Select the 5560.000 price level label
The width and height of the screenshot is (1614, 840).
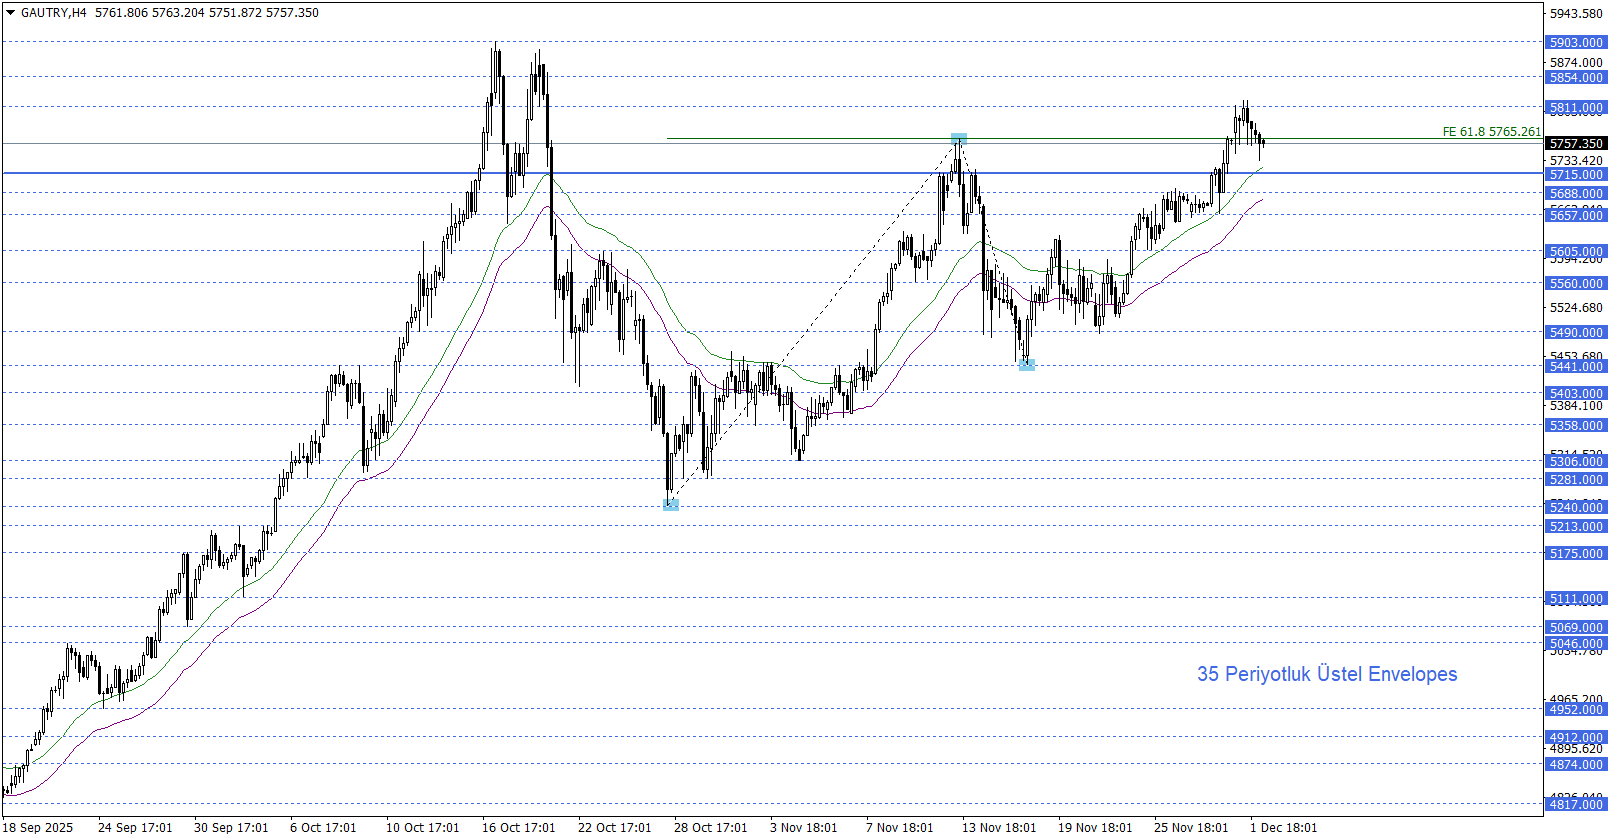point(1576,284)
